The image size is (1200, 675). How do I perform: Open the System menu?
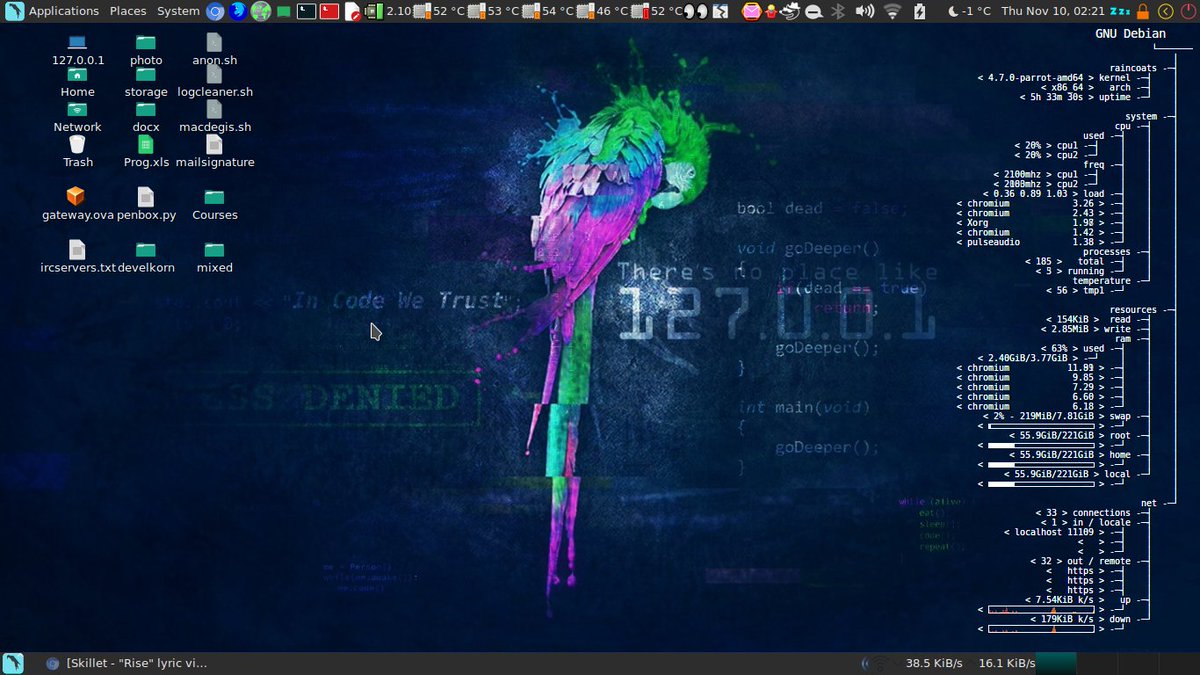coord(178,11)
